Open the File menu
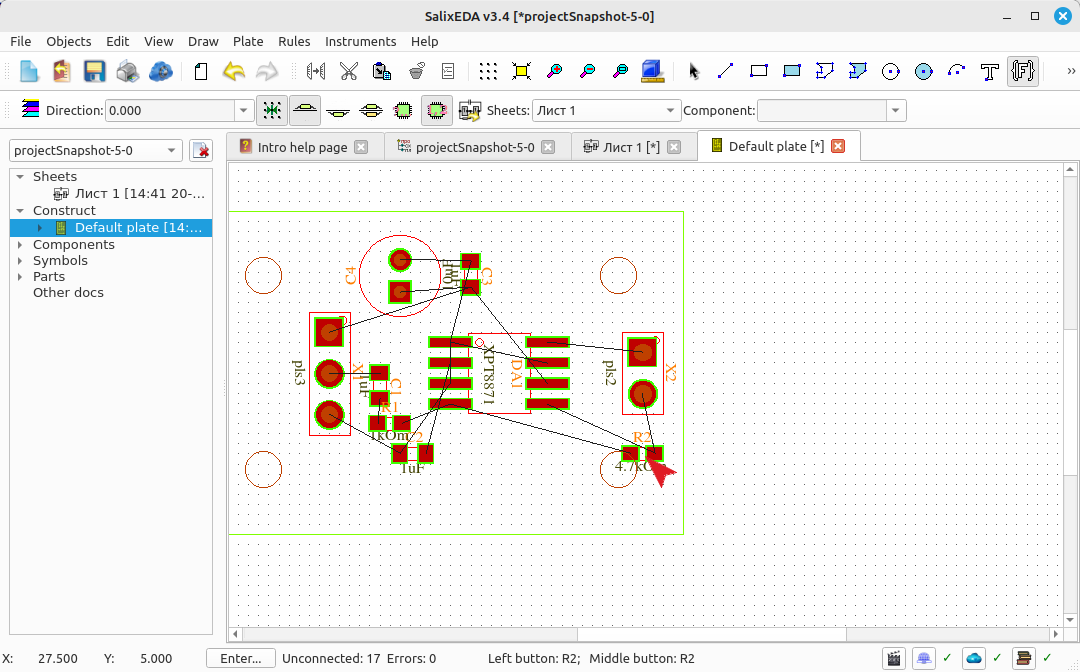The image size is (1080, 672). click(21, 41)
